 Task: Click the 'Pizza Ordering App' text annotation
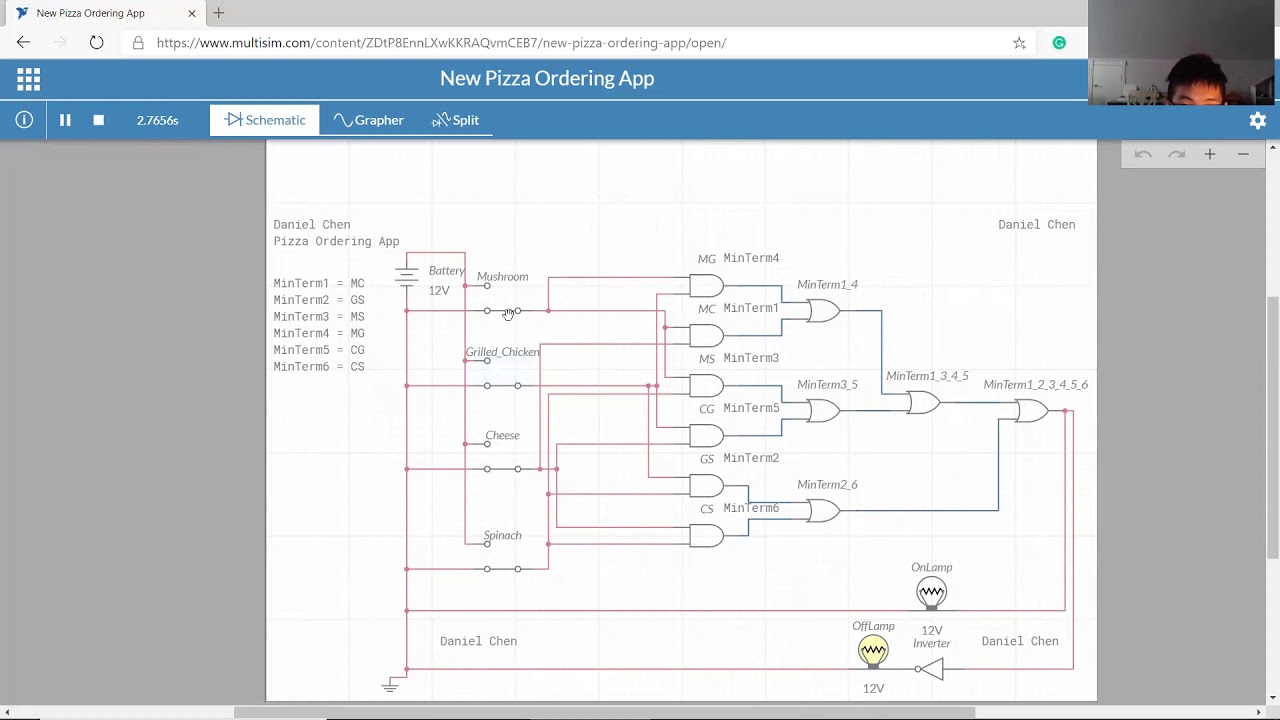click(336, 241)
